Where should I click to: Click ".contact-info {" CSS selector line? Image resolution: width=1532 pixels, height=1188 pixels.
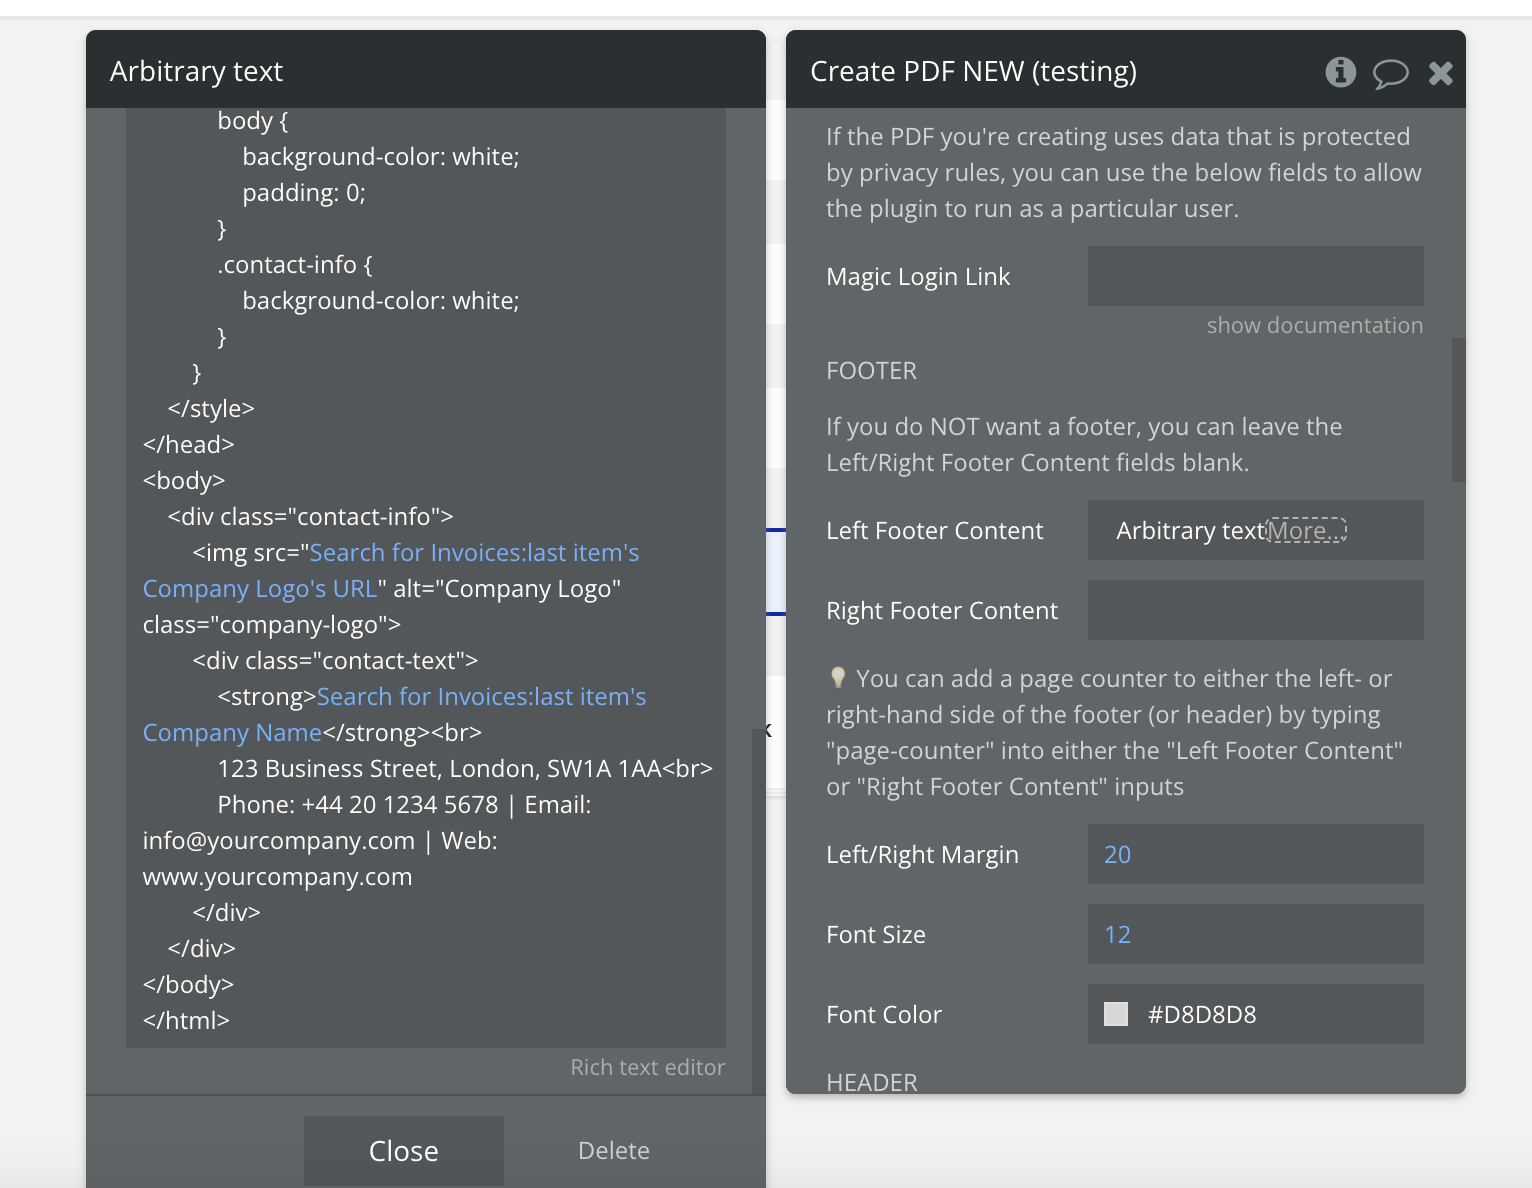tap(295, 264)
